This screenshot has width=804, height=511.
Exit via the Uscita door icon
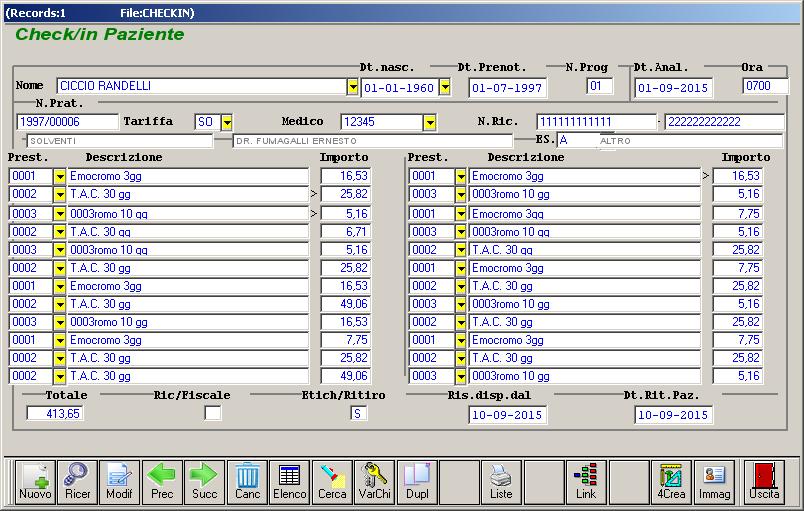pos(764,482)
